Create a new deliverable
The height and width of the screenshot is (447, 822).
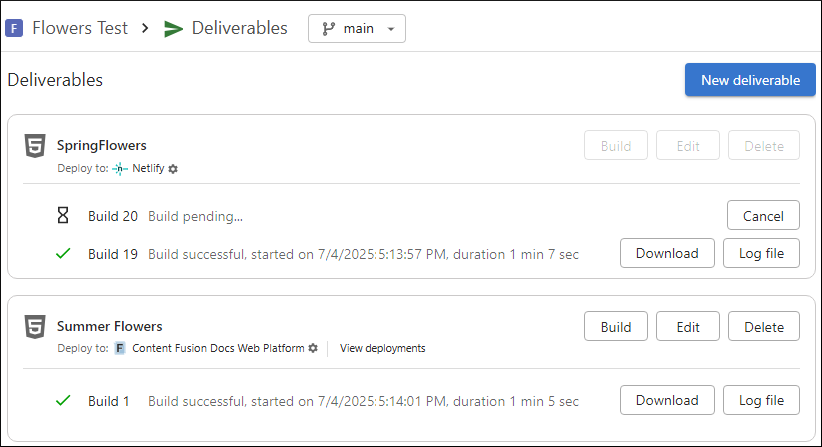pyautogui.click(x=750, y=80)
